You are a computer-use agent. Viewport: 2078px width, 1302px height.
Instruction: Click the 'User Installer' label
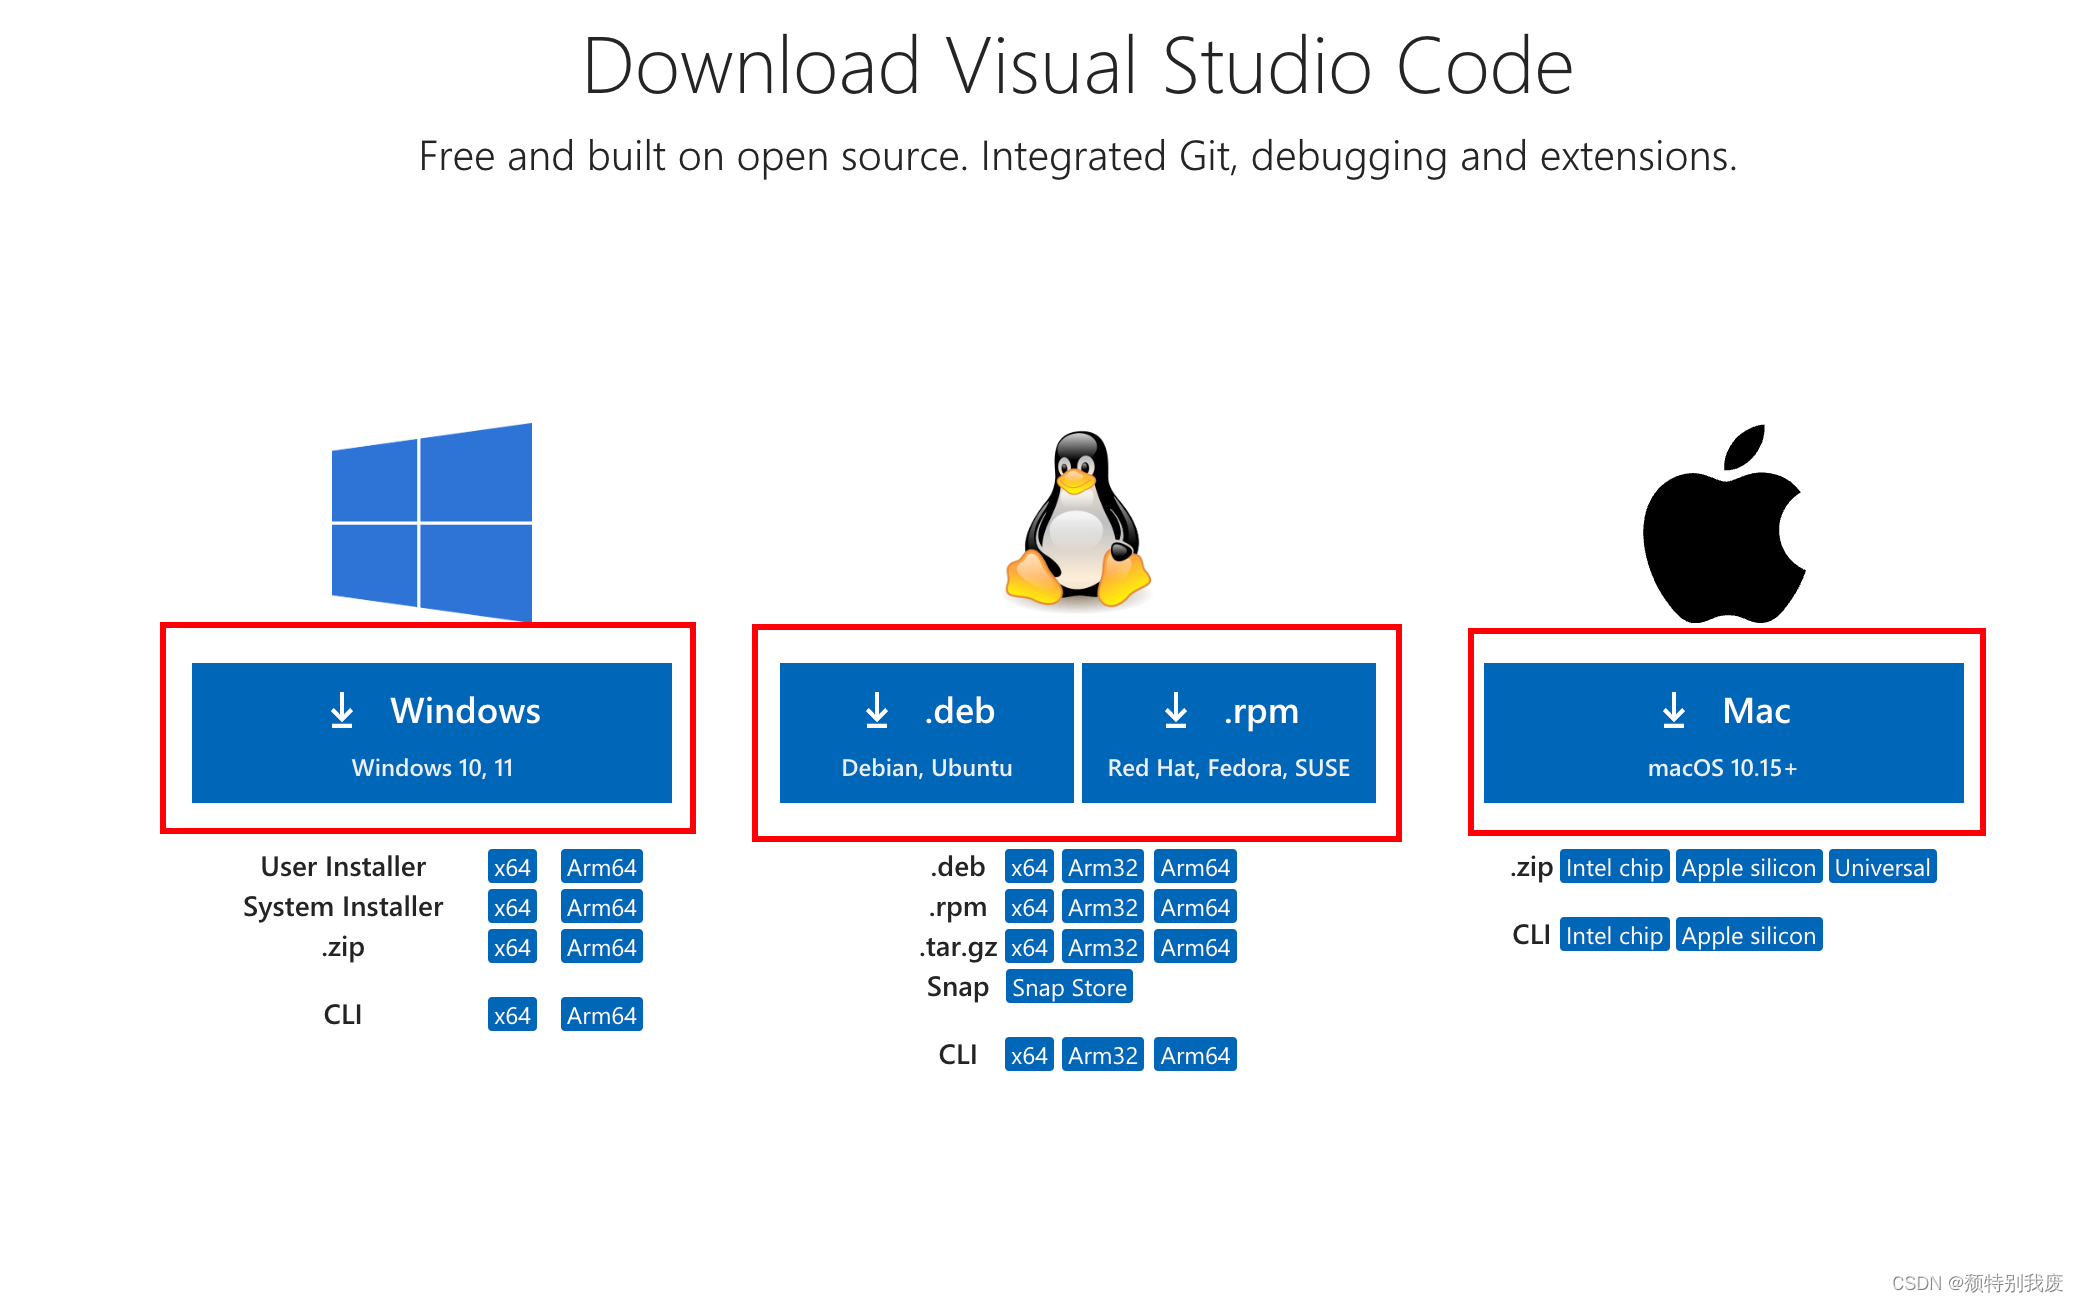(343, 867)
